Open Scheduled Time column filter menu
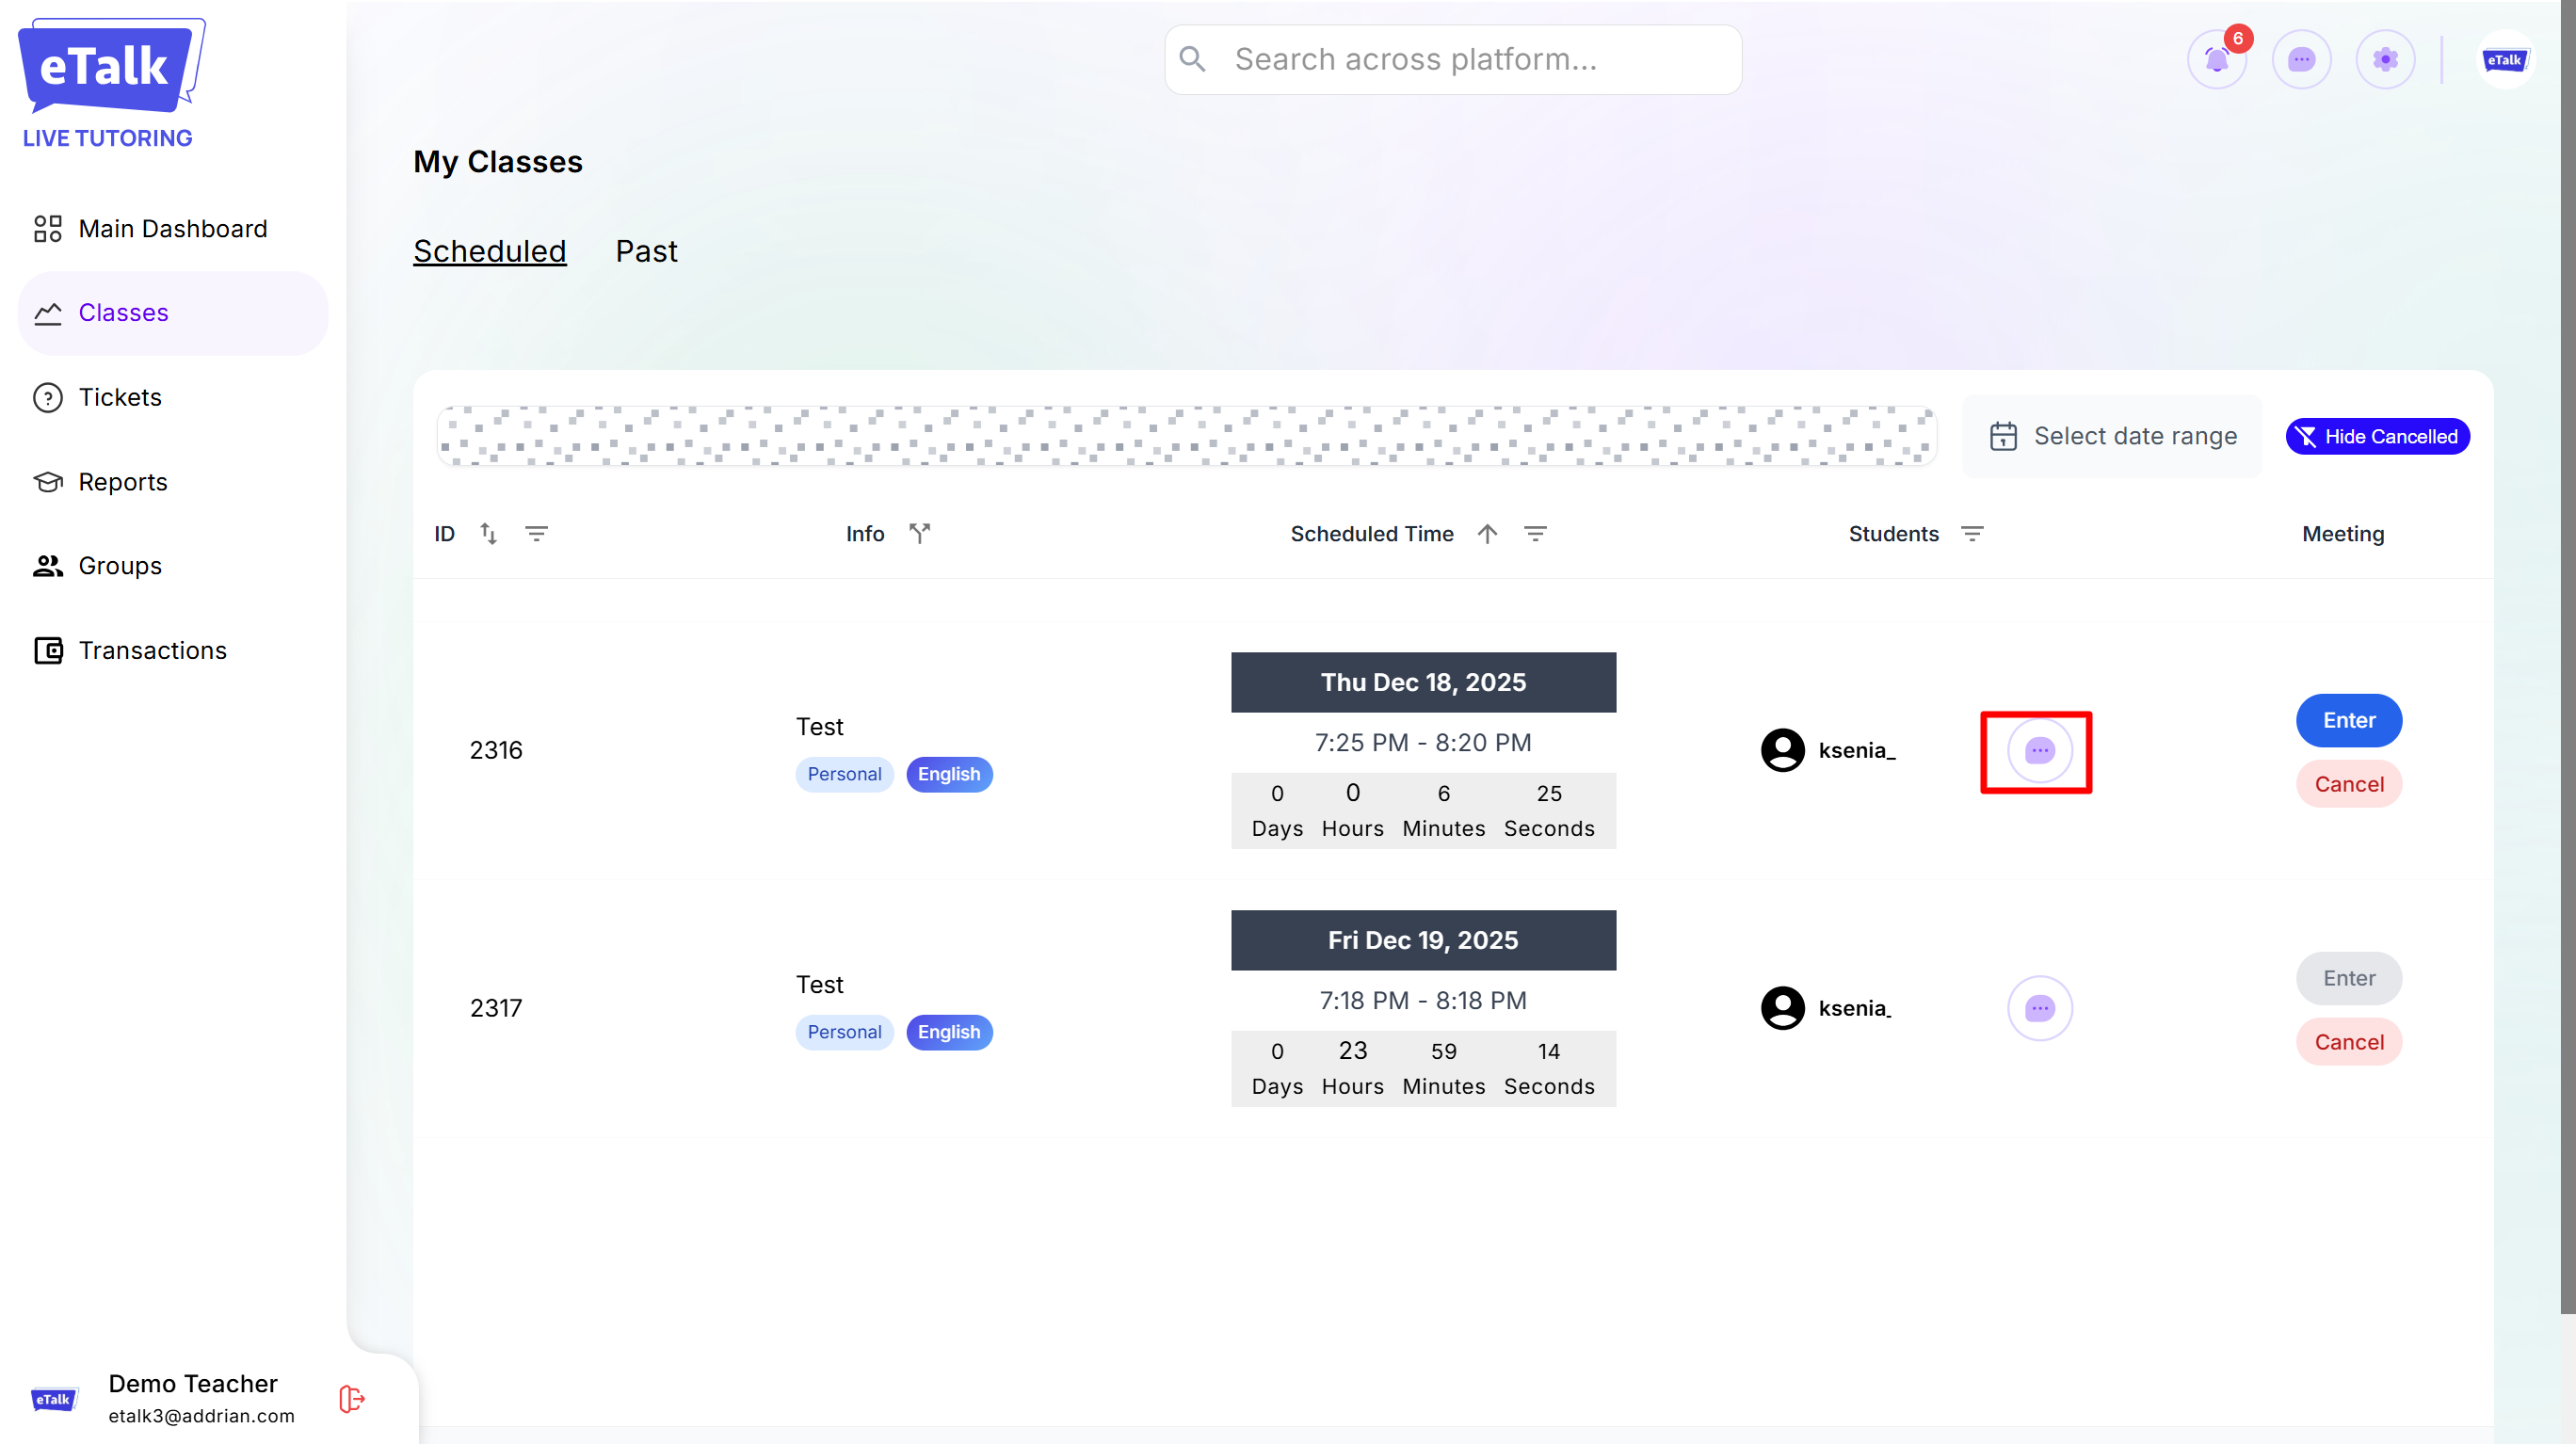Image resolution: width=2576 pixels, height=1444 pixels. [1535, 534]
